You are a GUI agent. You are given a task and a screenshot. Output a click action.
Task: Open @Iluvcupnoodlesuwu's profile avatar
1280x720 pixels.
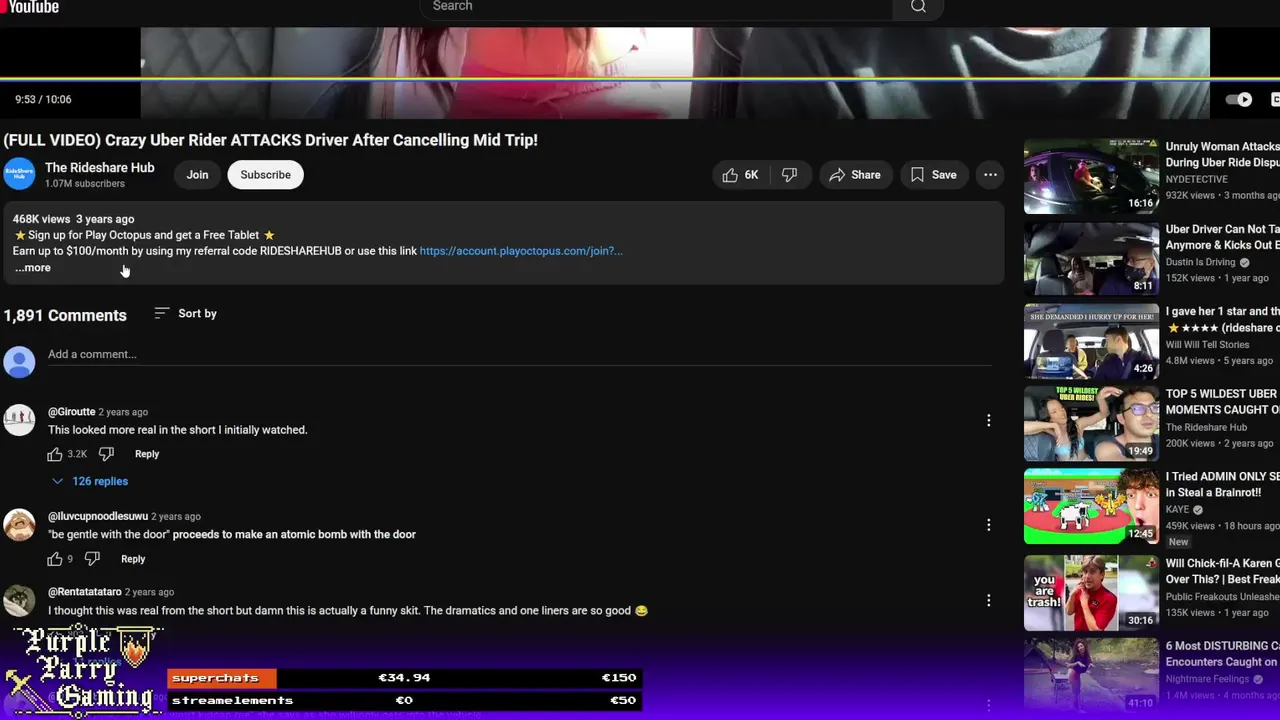coord(19,525)
